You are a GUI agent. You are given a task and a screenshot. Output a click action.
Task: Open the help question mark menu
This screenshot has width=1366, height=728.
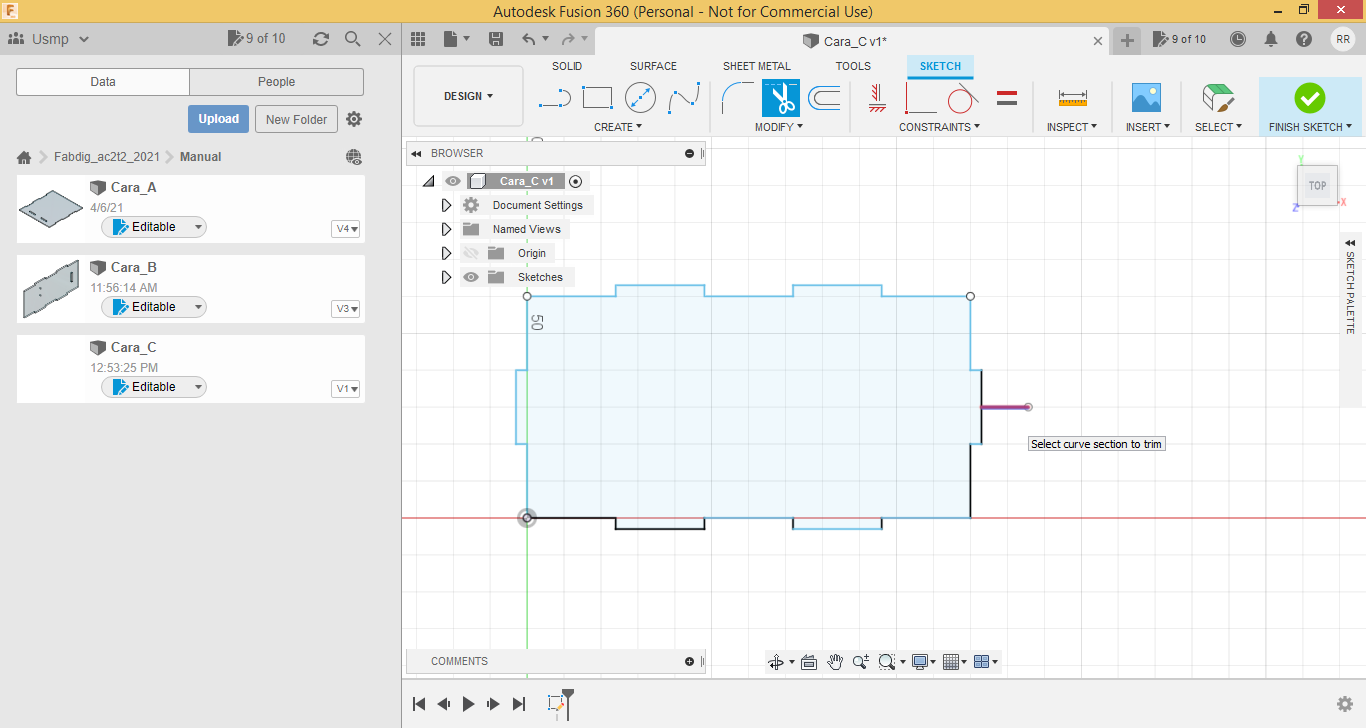tap(1304, 39)
